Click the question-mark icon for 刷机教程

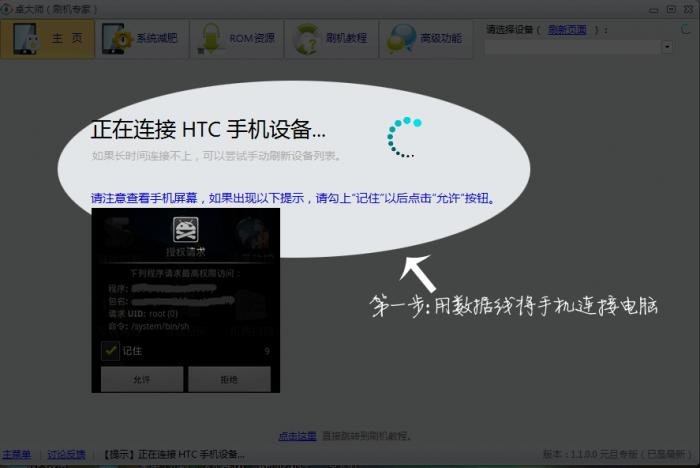[x=306, y=39]
